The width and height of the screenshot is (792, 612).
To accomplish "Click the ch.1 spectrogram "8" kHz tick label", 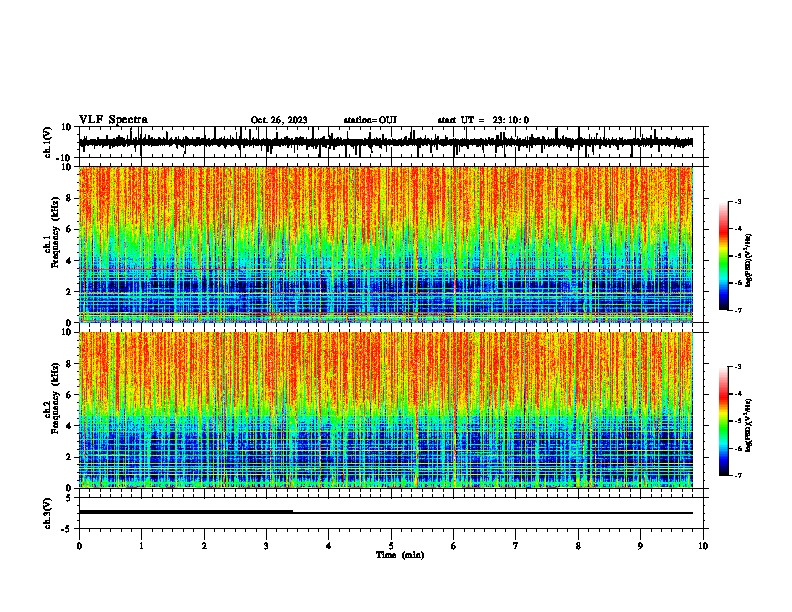I will click(x=70, y=198).
